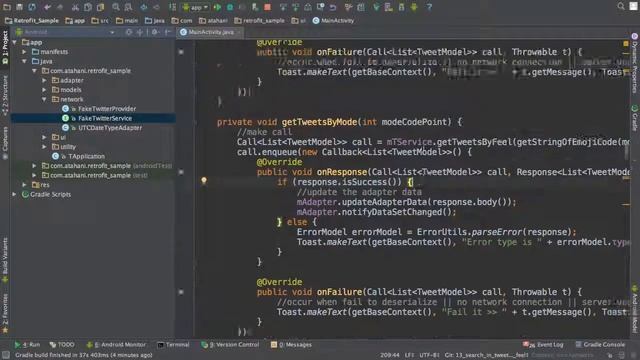This screenshot has width=640, height=360.
Task: Click the Open folder toolbar icon
Action: [7, 7]
